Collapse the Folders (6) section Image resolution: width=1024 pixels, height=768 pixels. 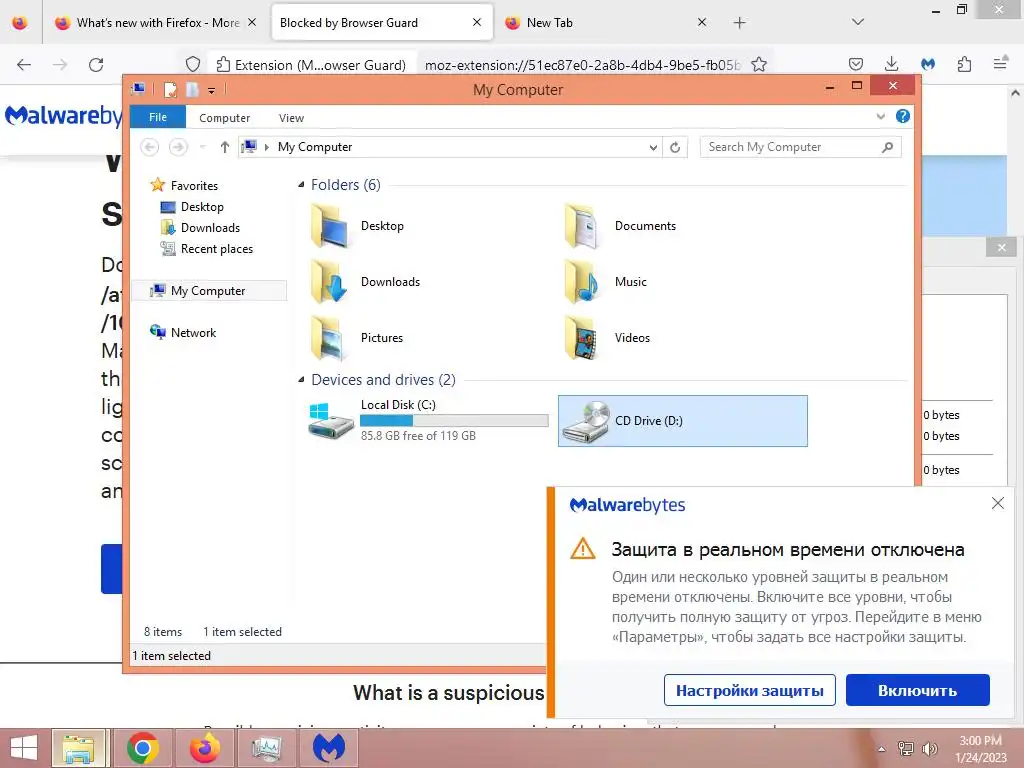coord(301,185)
